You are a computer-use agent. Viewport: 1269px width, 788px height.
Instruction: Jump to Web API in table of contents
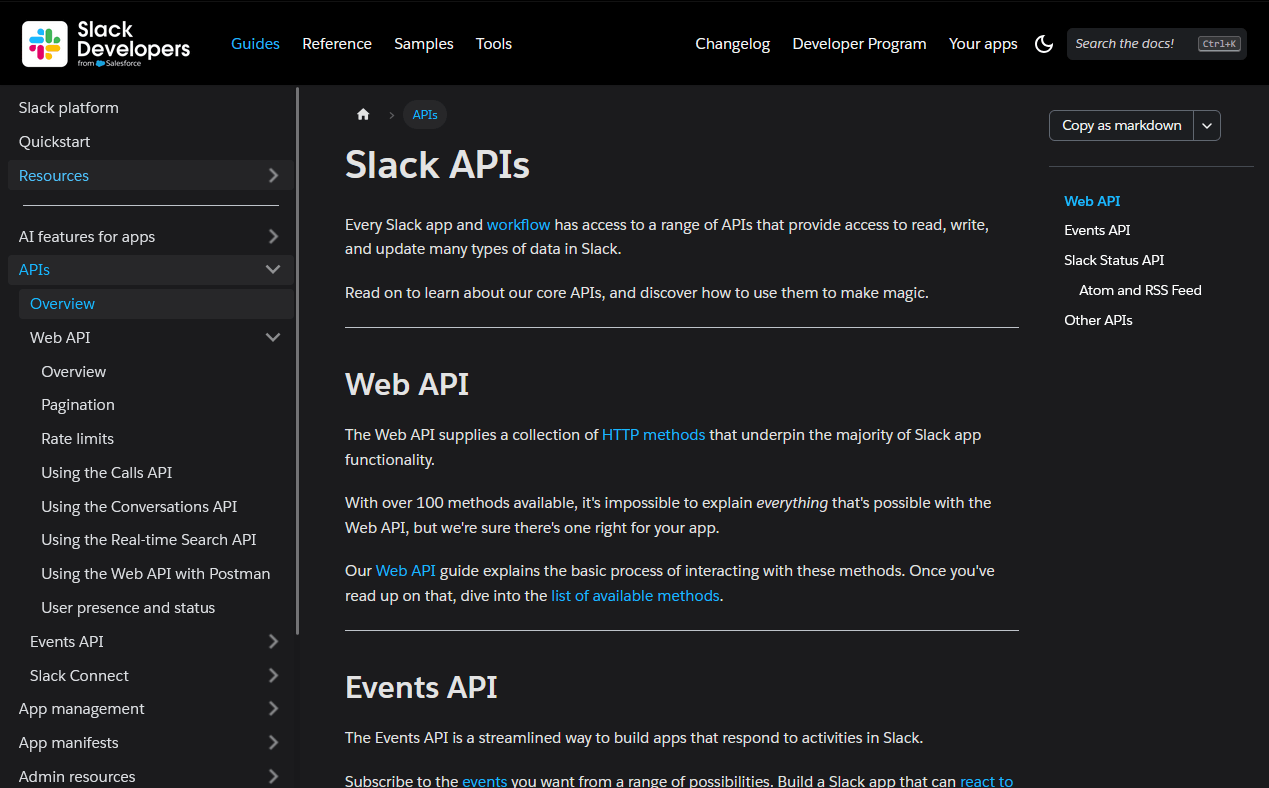[1092, 201]
